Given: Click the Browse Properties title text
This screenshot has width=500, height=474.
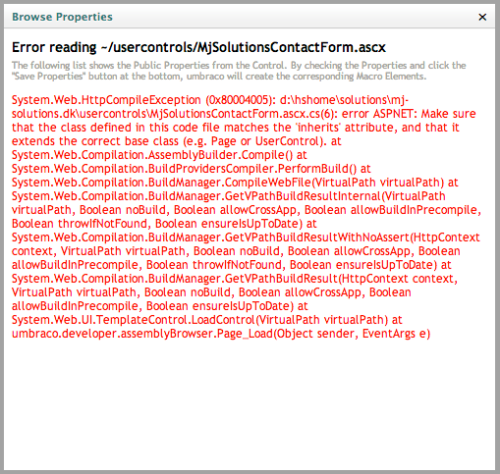Looking at the screenshot, I should (62, 17).
